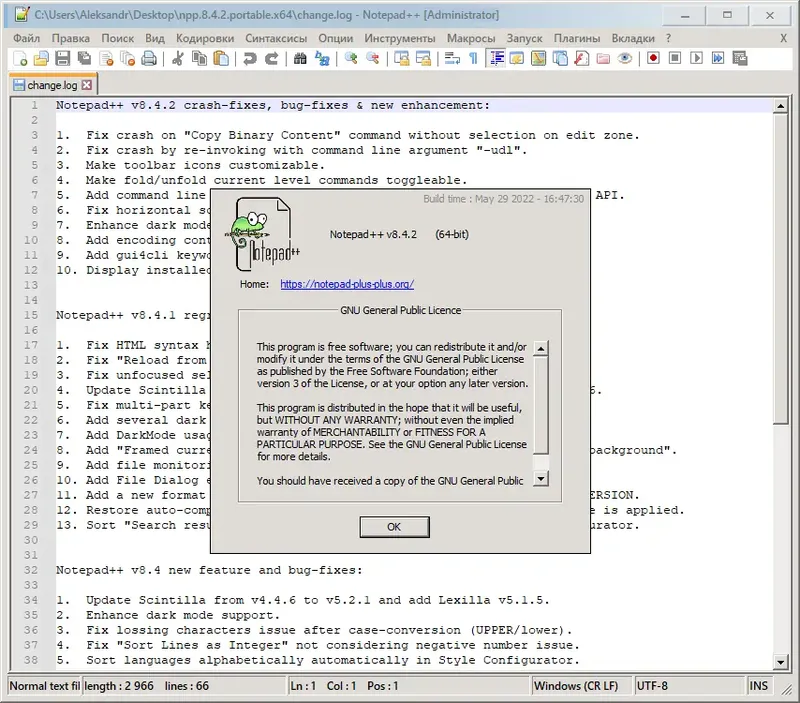The width and height of the screenshot is (800, 703).
Task: Open the Файл menu
Action: point(27,38)
